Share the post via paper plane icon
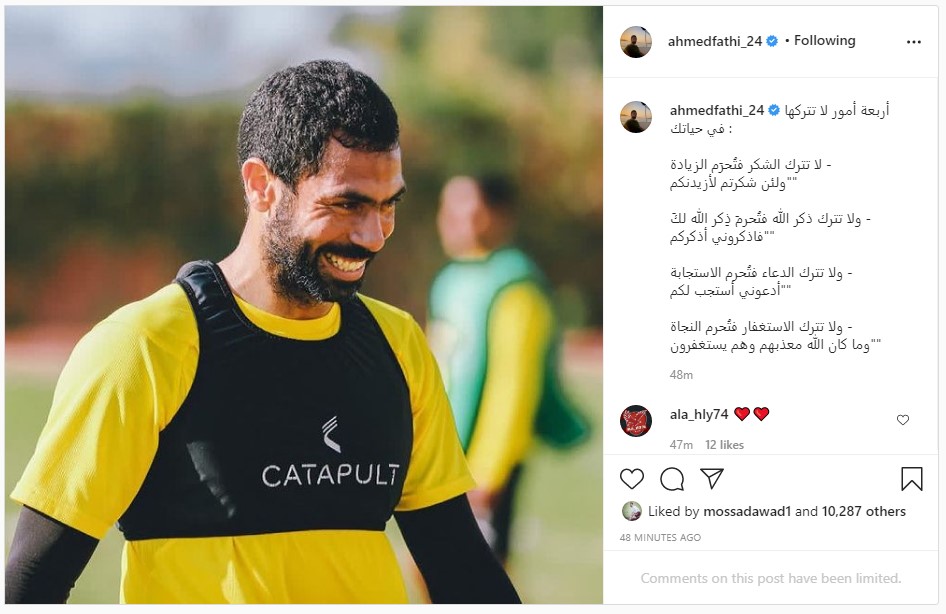The image size is (946, 614). (712, 478)
